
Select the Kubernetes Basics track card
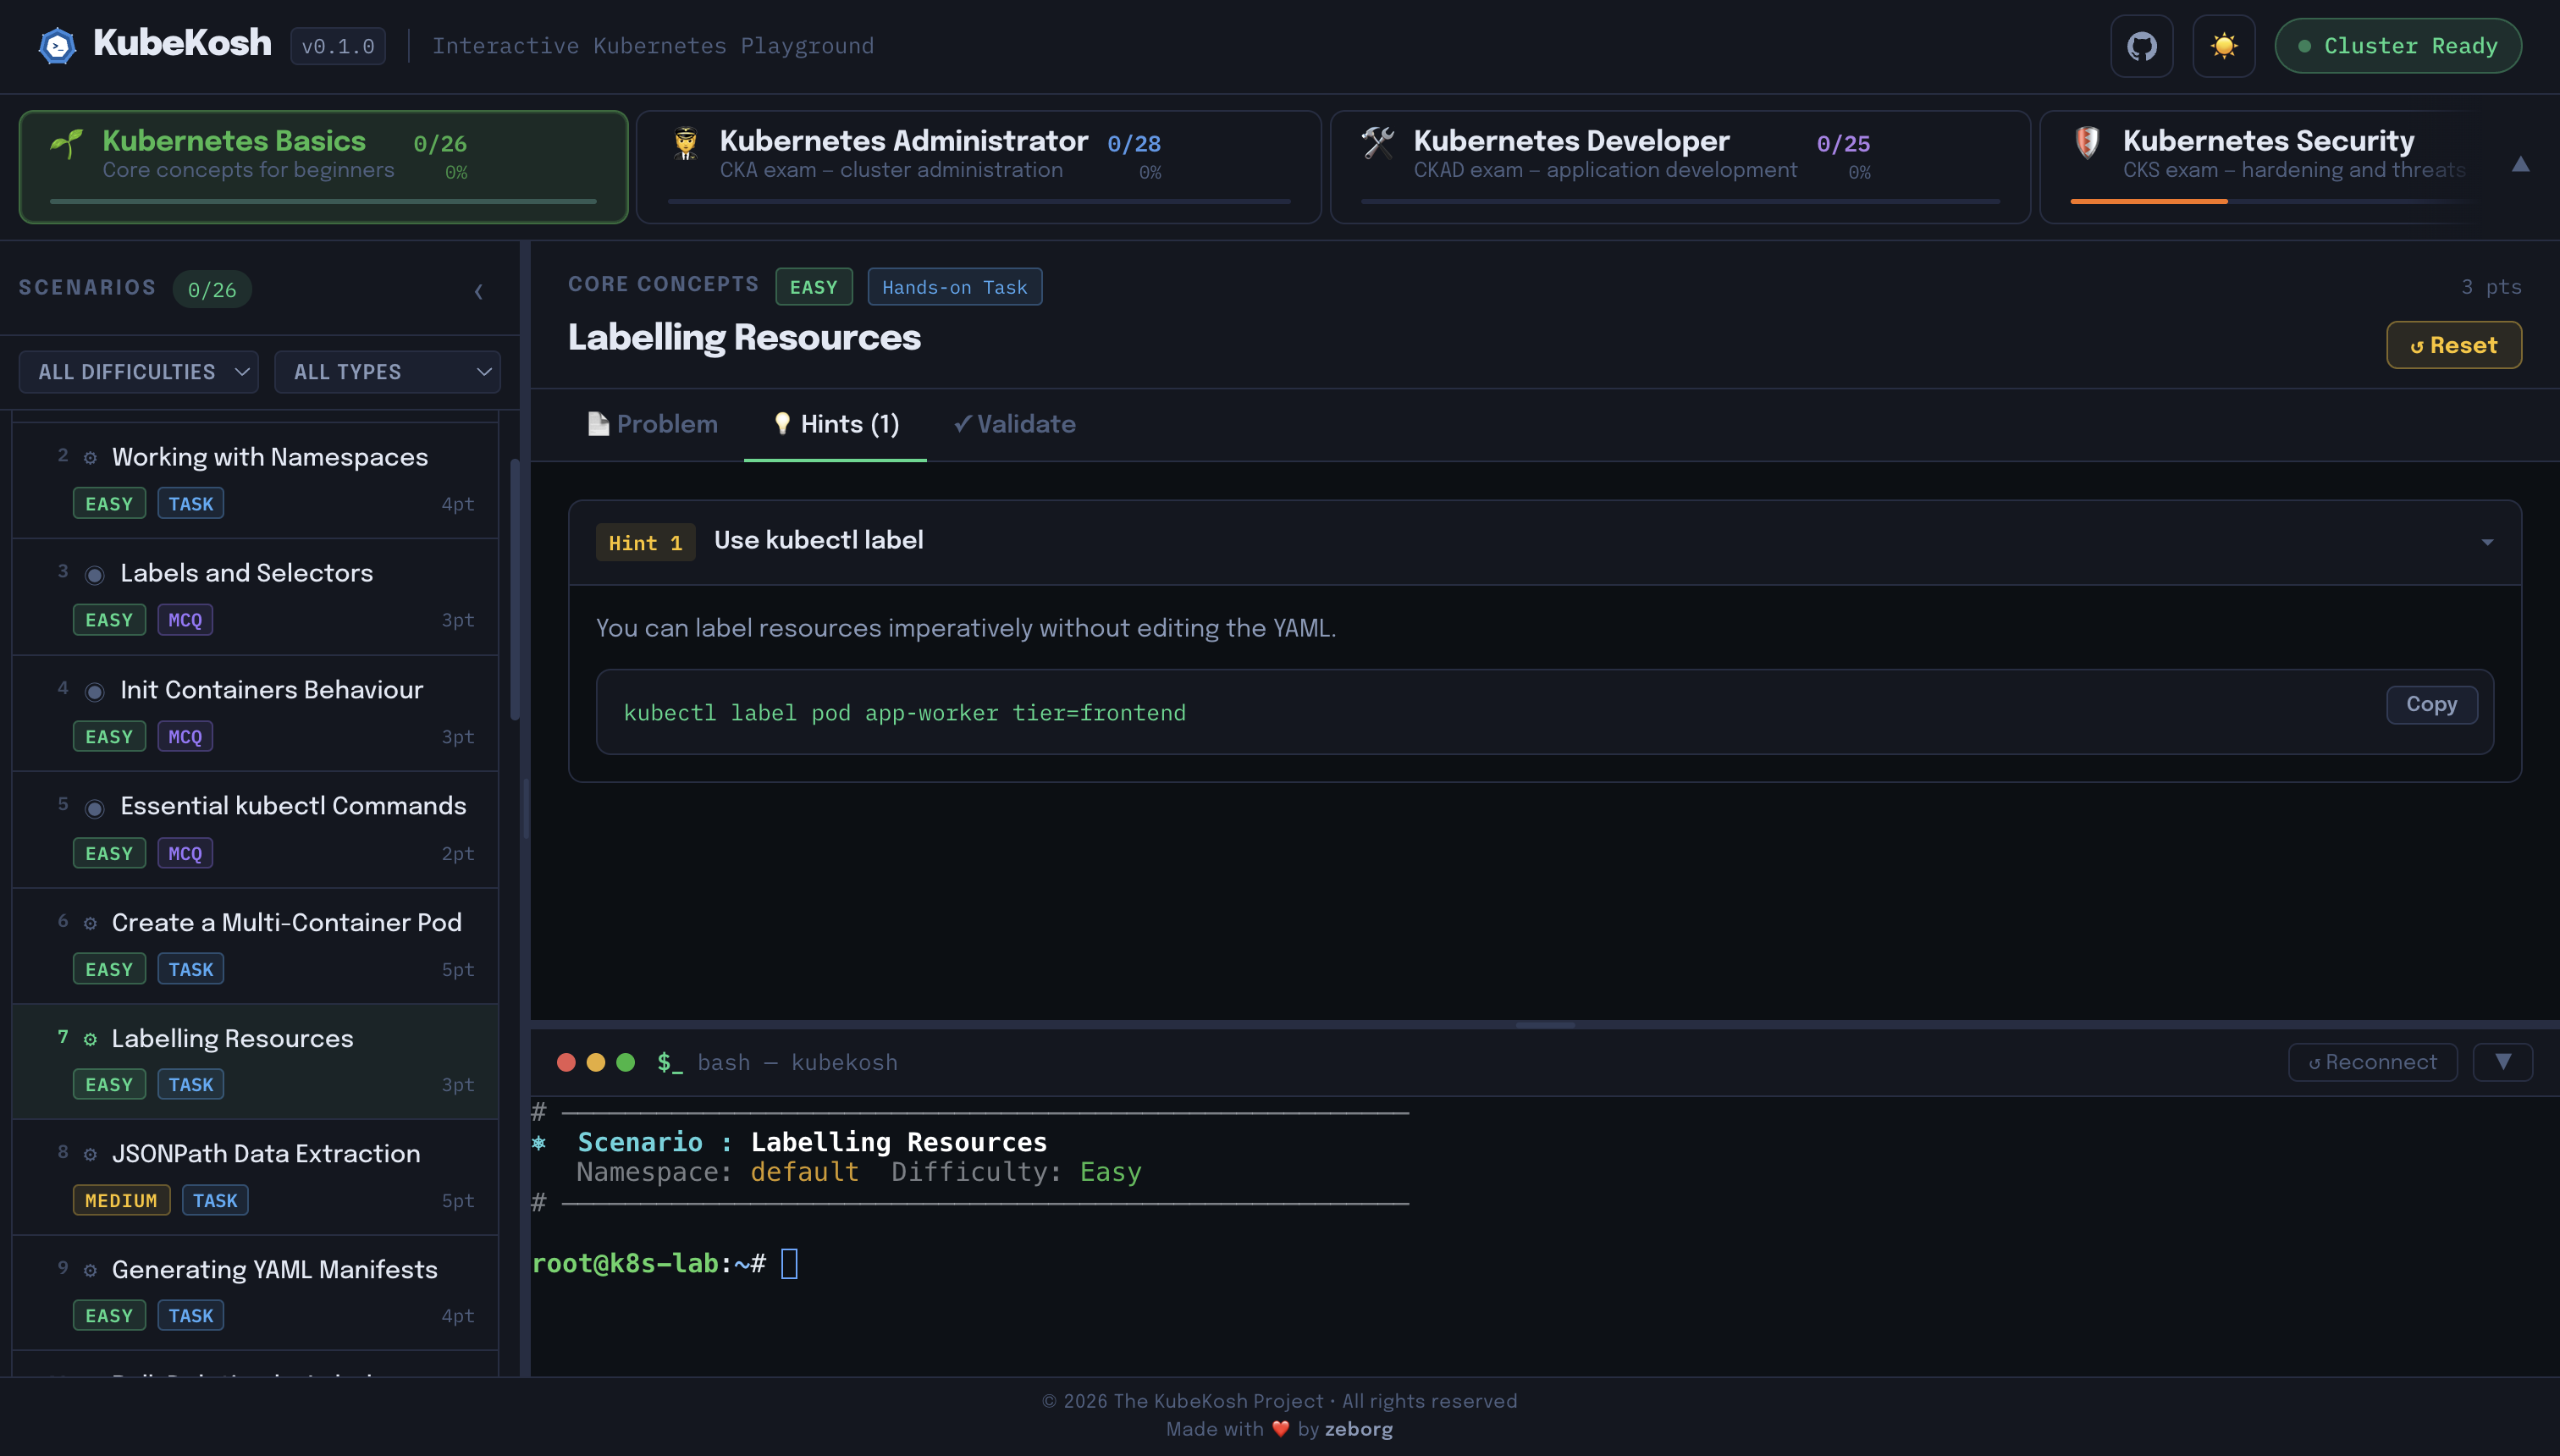pos(324,166)
